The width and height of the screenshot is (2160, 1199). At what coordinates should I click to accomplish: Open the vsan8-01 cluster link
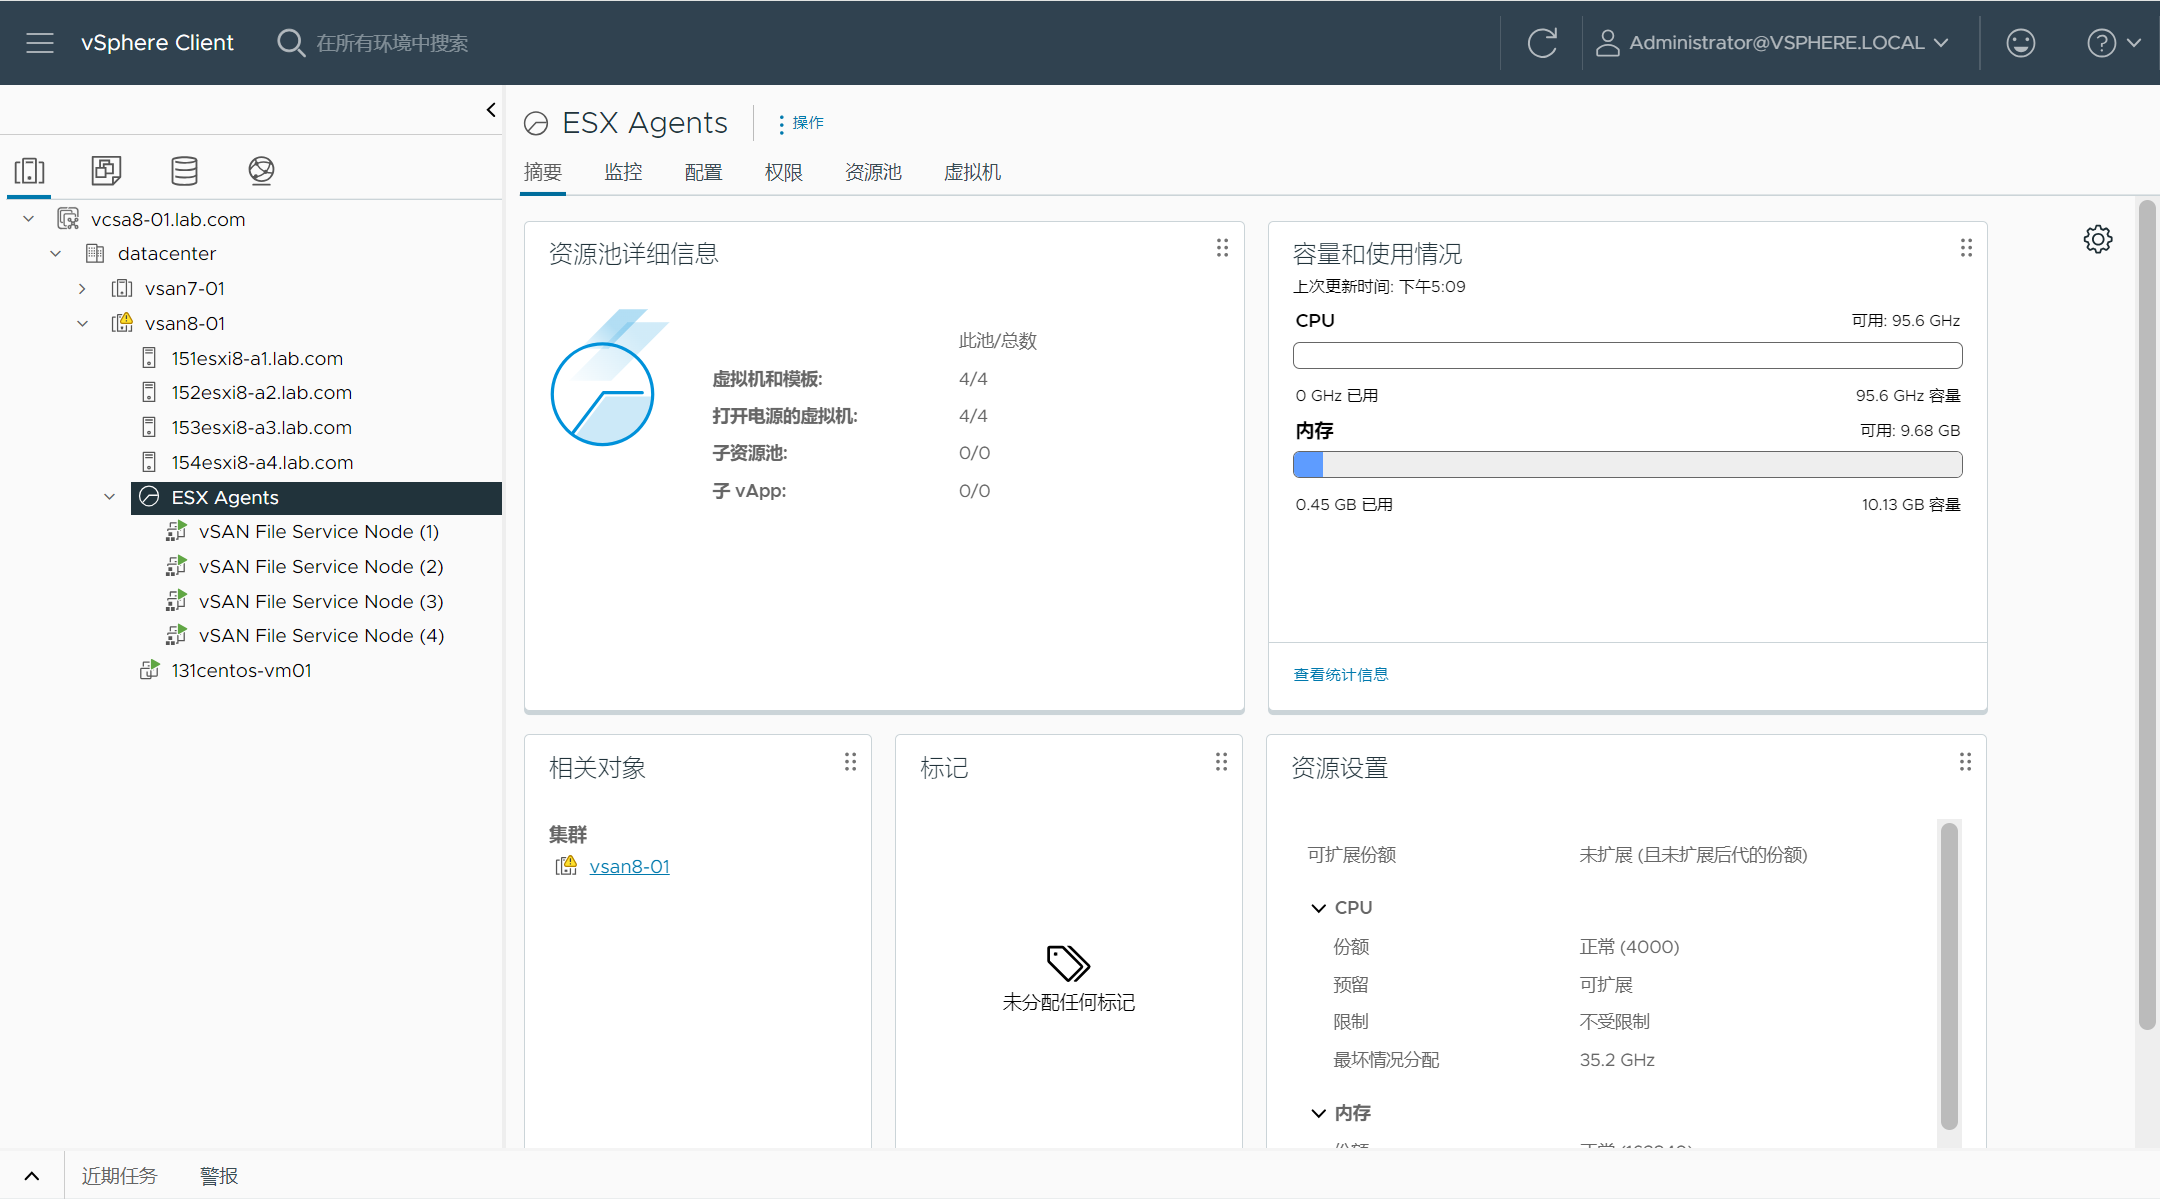[x=629, y=867]
